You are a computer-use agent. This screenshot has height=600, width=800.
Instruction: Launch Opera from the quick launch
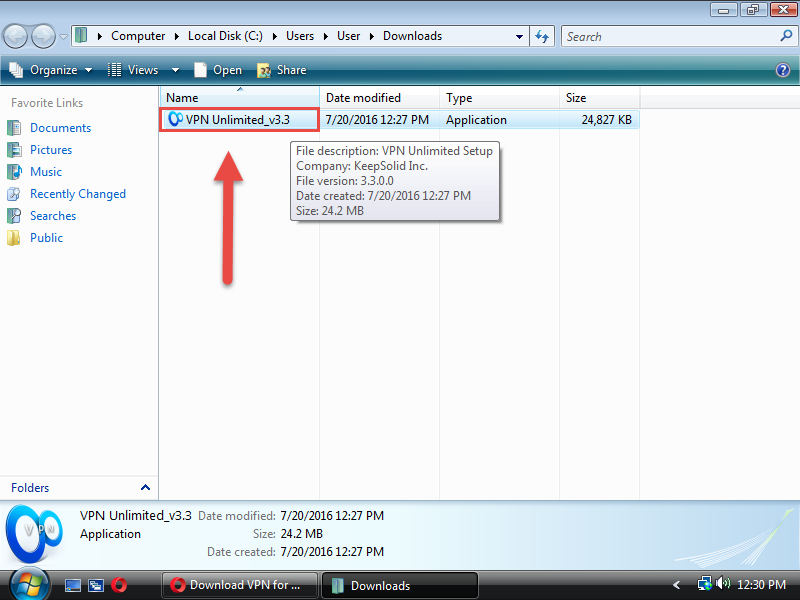coord(119,585)
